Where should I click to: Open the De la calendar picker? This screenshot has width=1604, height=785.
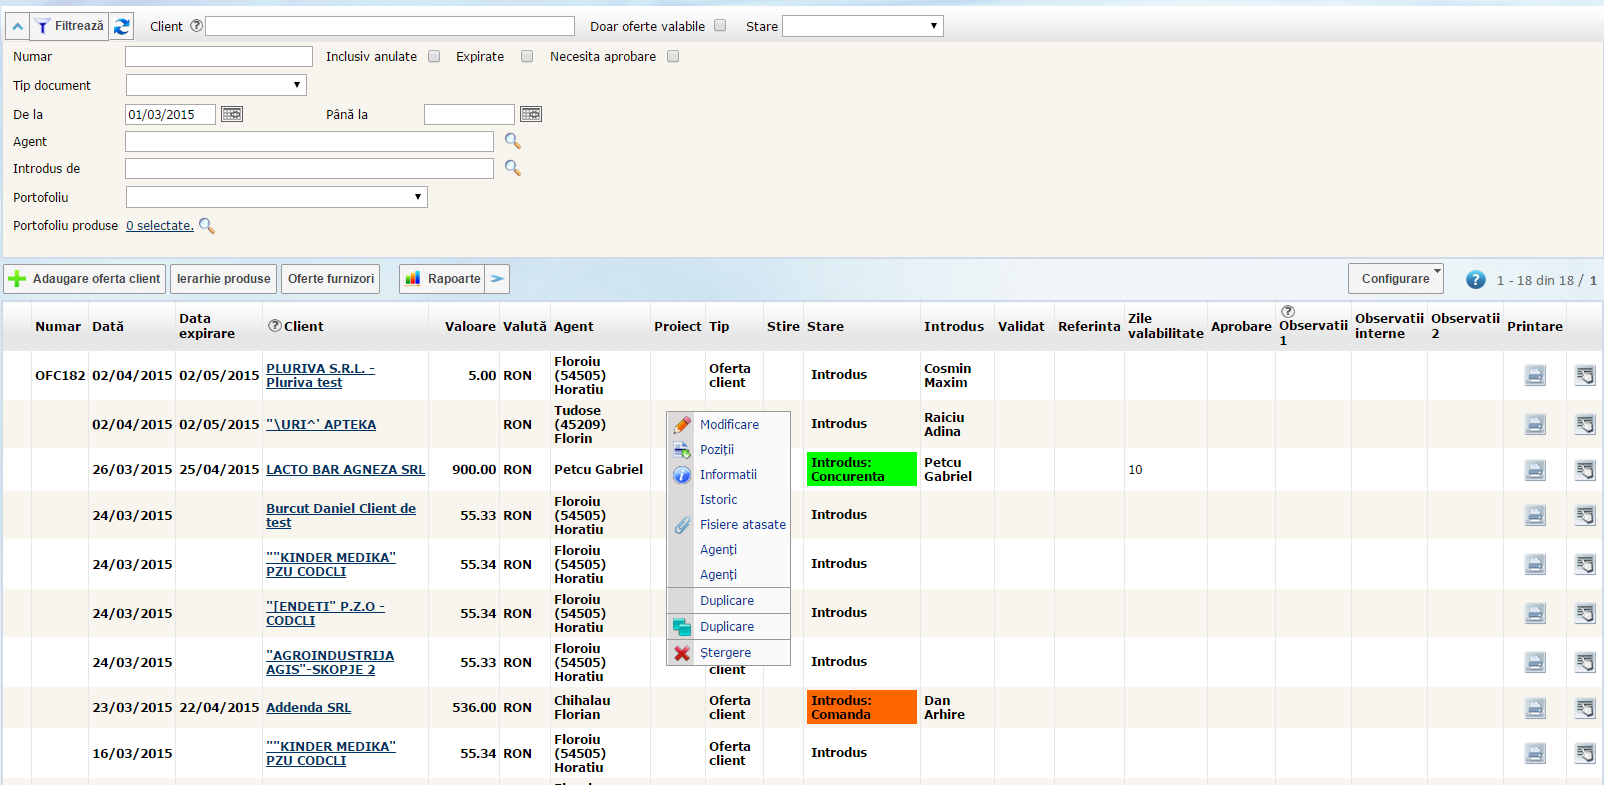coord(231,115)
